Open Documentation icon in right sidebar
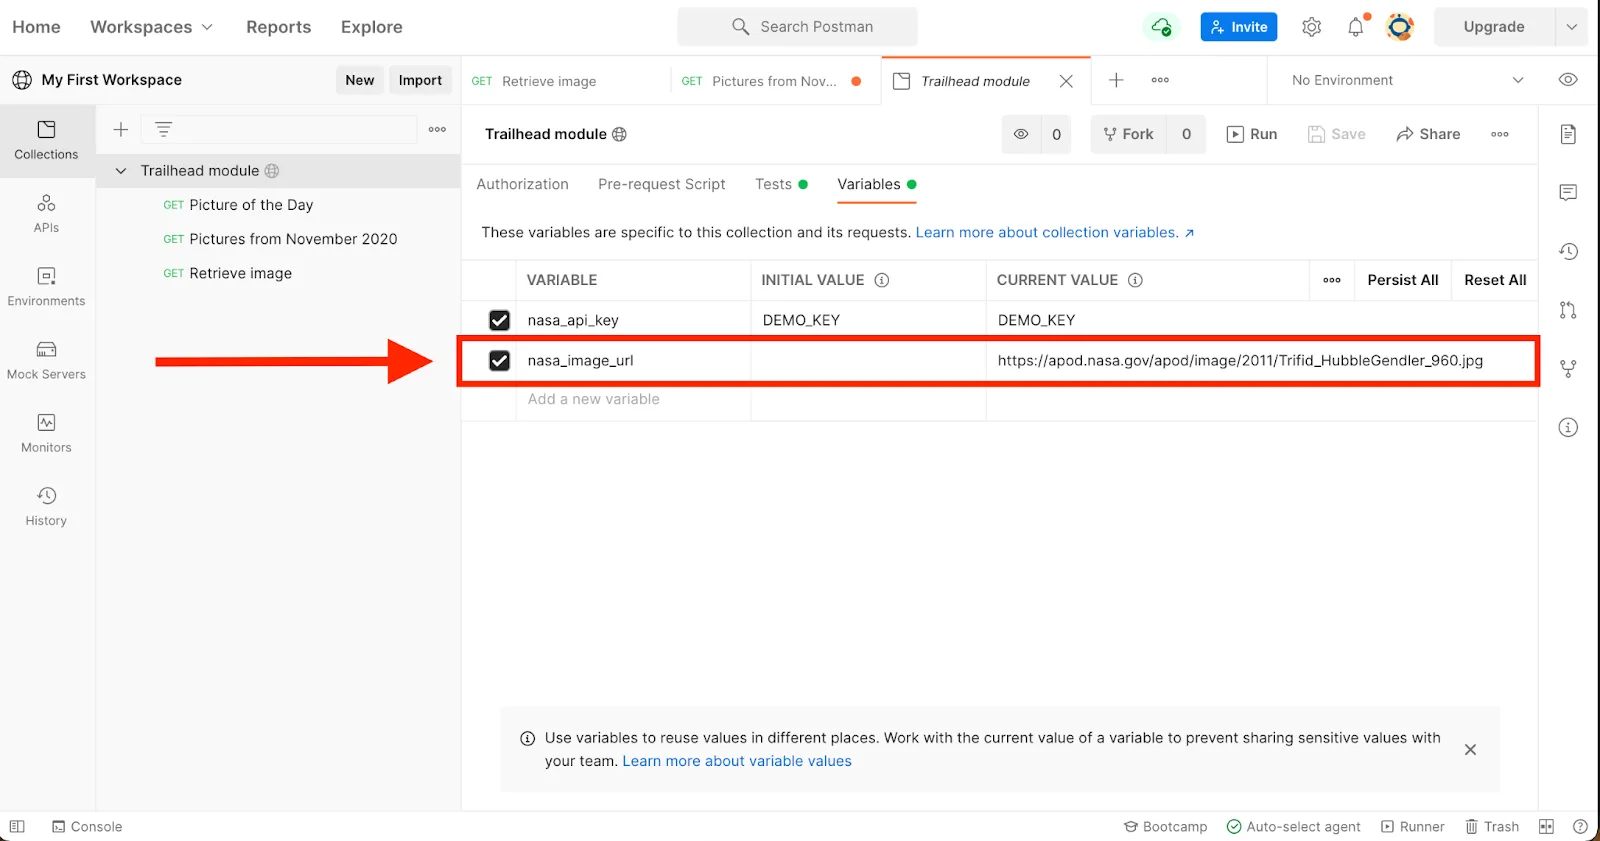The height and width of the screenshot is (841, 1600). (x=1568, y=134)
